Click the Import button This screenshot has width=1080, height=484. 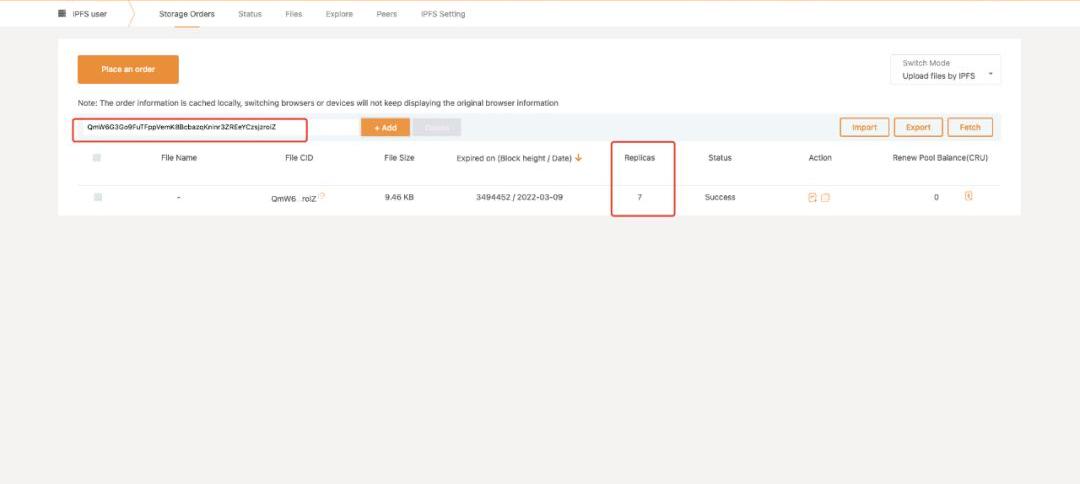pyautogui.click(x=864, y=128)
